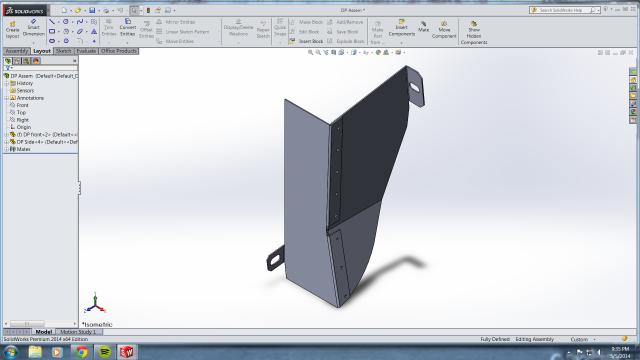Open ConfigurationManager tab icon
The width and height of the screenshot is (640, 360).
coord(27,61)
